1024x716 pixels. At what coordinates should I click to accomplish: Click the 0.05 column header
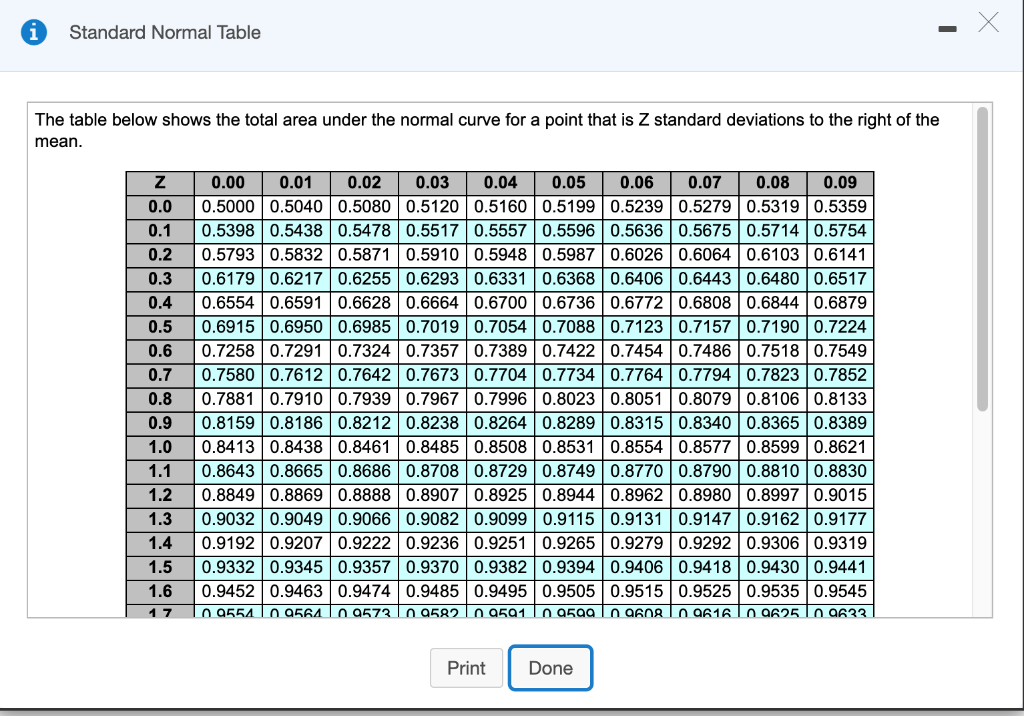(568, 183)
